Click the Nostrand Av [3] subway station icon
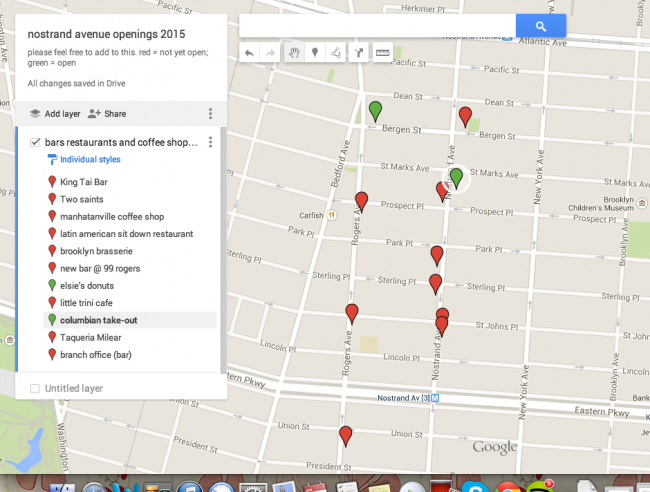This screenshot has width=650, height=492. [435, 398]
